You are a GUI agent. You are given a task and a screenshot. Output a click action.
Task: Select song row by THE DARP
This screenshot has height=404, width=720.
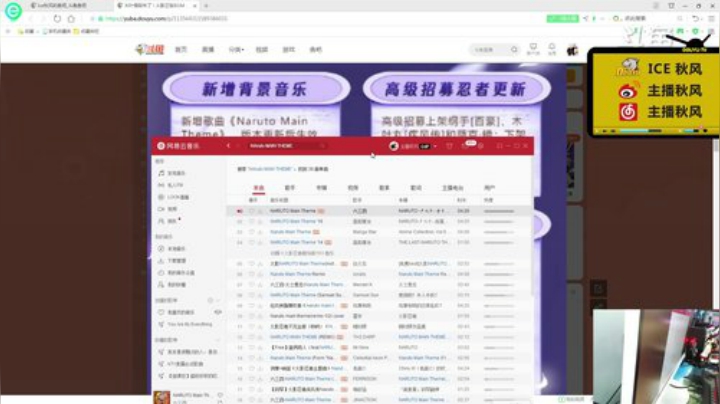(380, 337)
